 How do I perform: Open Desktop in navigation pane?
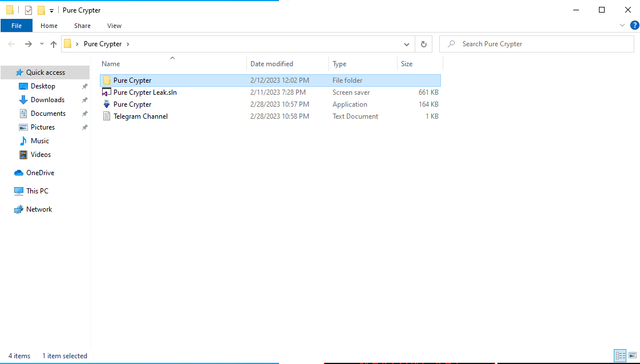tap(43, 86)
